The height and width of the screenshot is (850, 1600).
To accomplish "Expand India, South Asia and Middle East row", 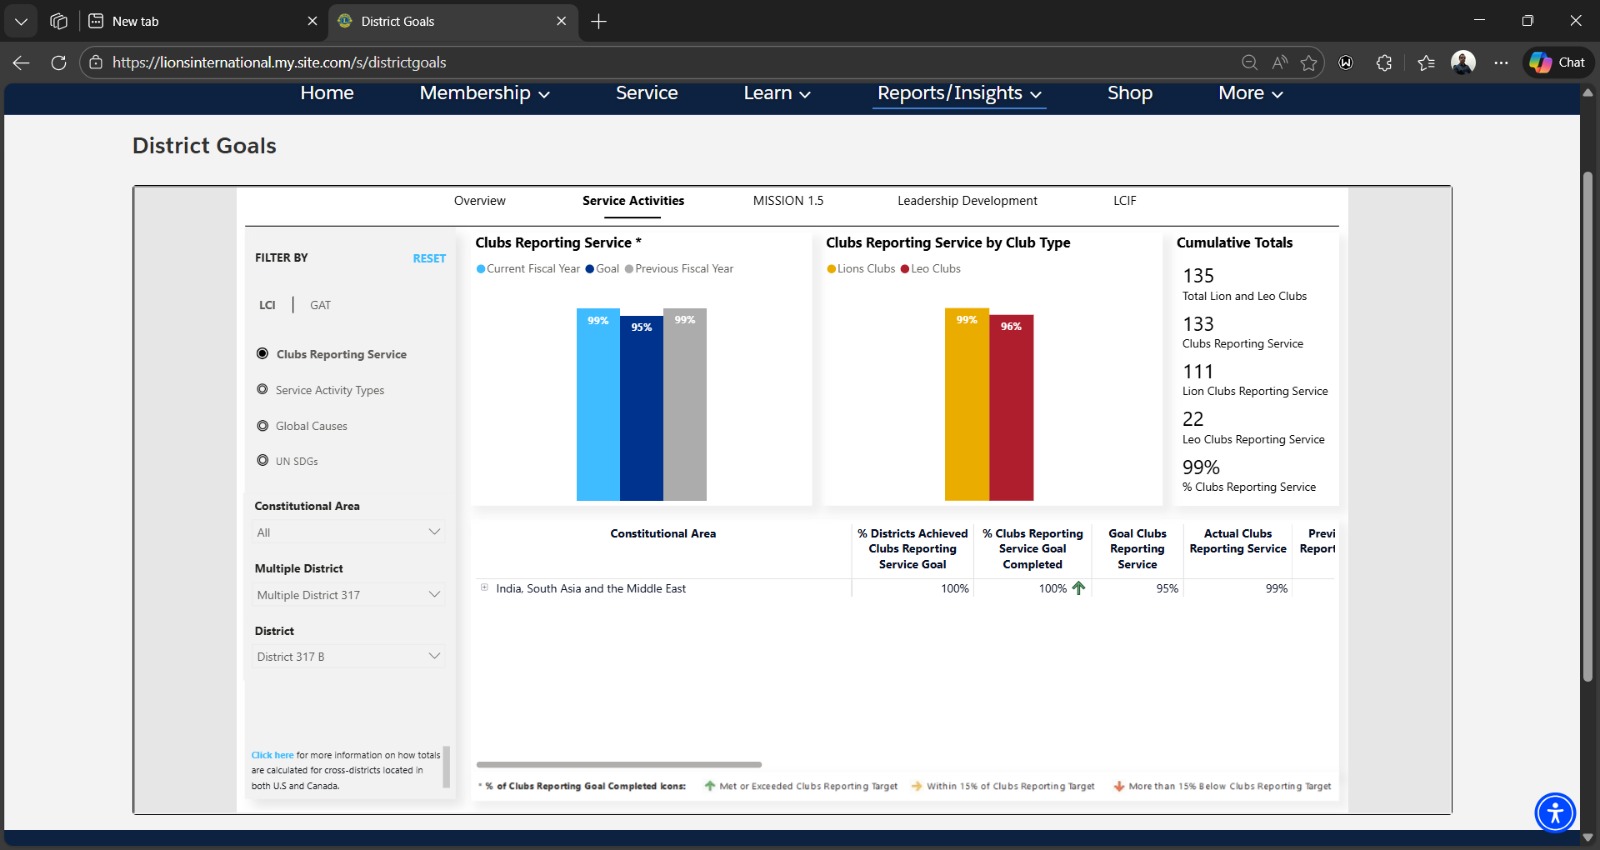I will click(x=485, y=588).
